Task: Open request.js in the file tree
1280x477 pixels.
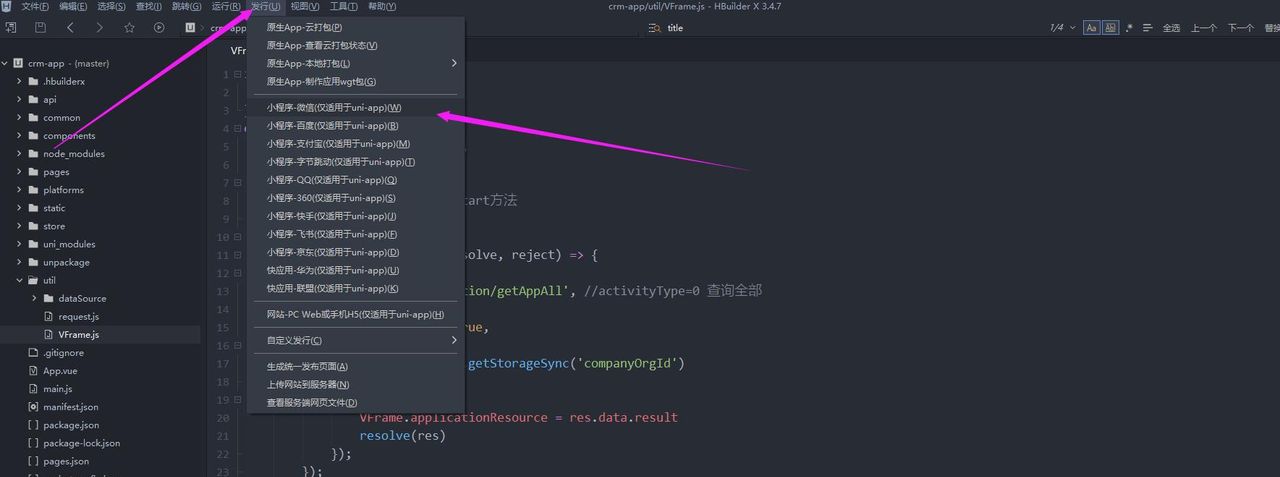Action: click(78, 316)
